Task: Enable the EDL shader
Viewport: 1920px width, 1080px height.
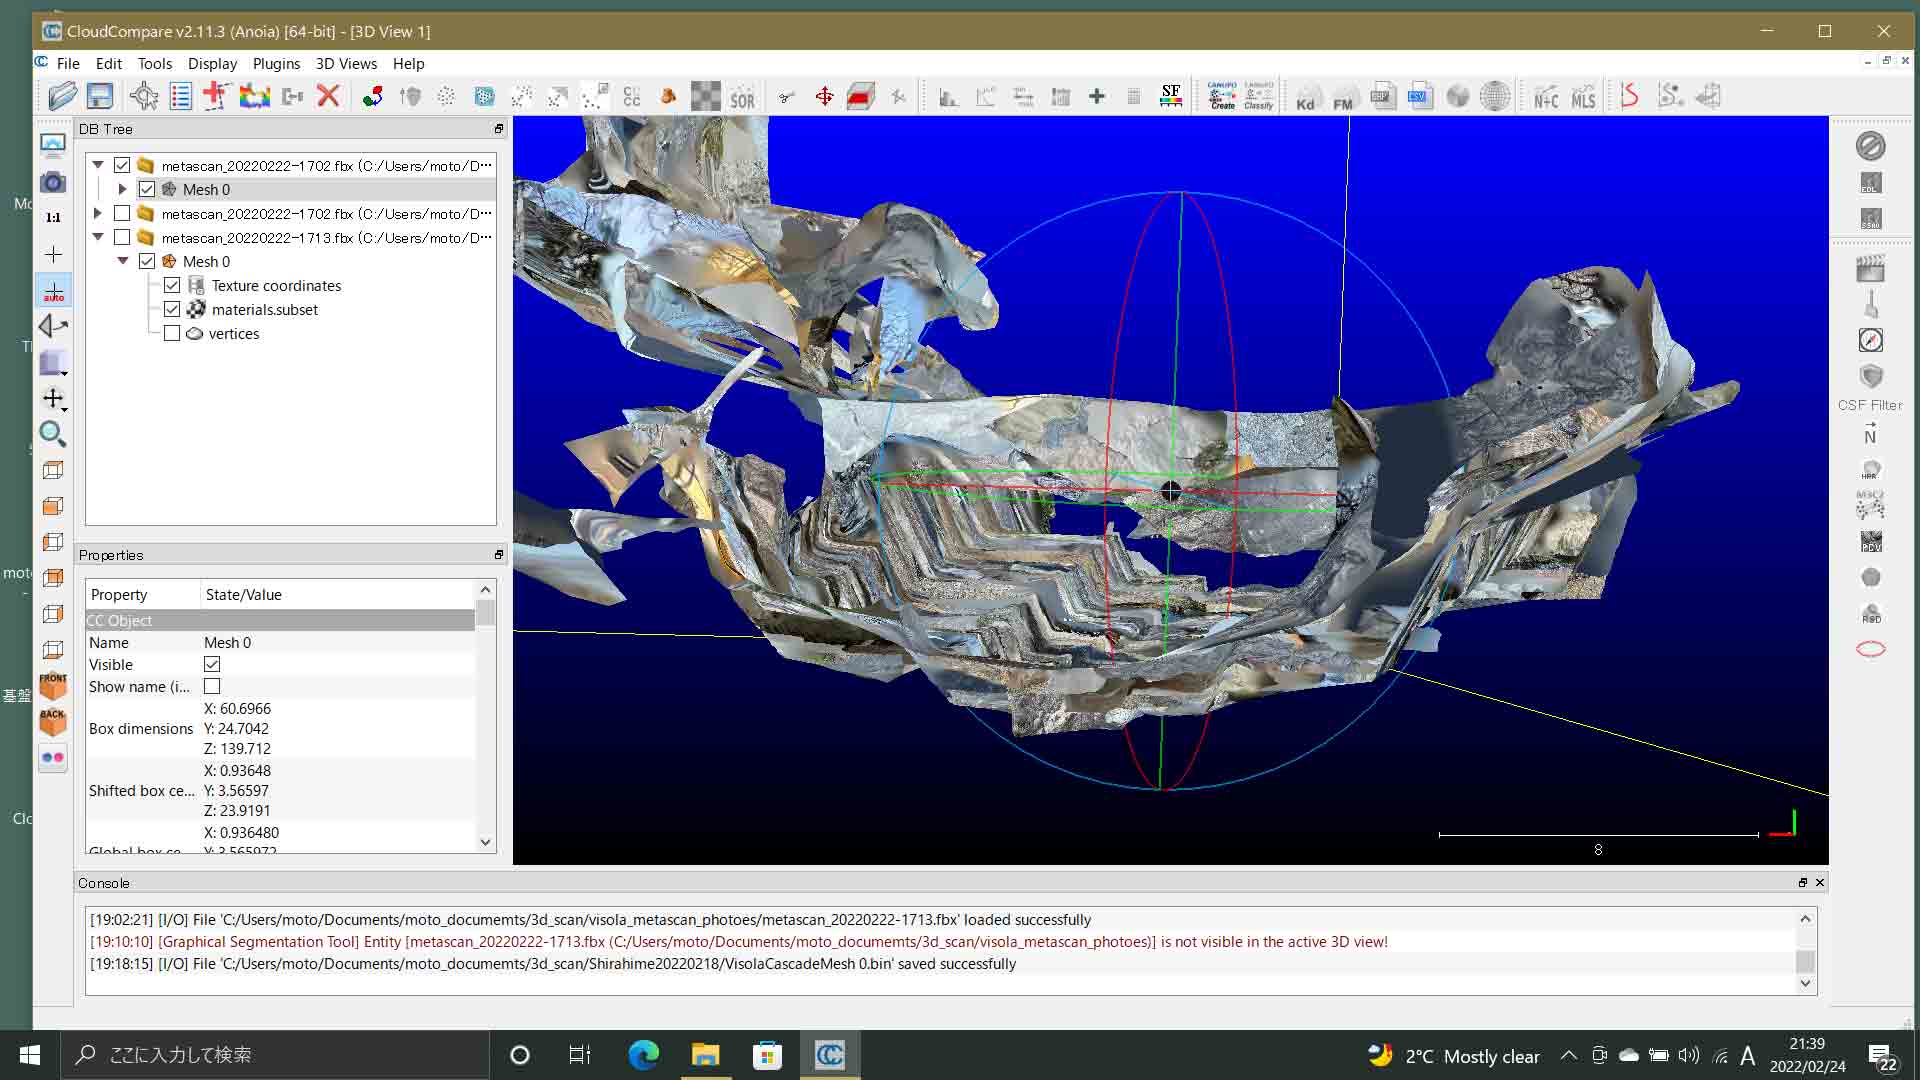Action: coord(1871,183)
